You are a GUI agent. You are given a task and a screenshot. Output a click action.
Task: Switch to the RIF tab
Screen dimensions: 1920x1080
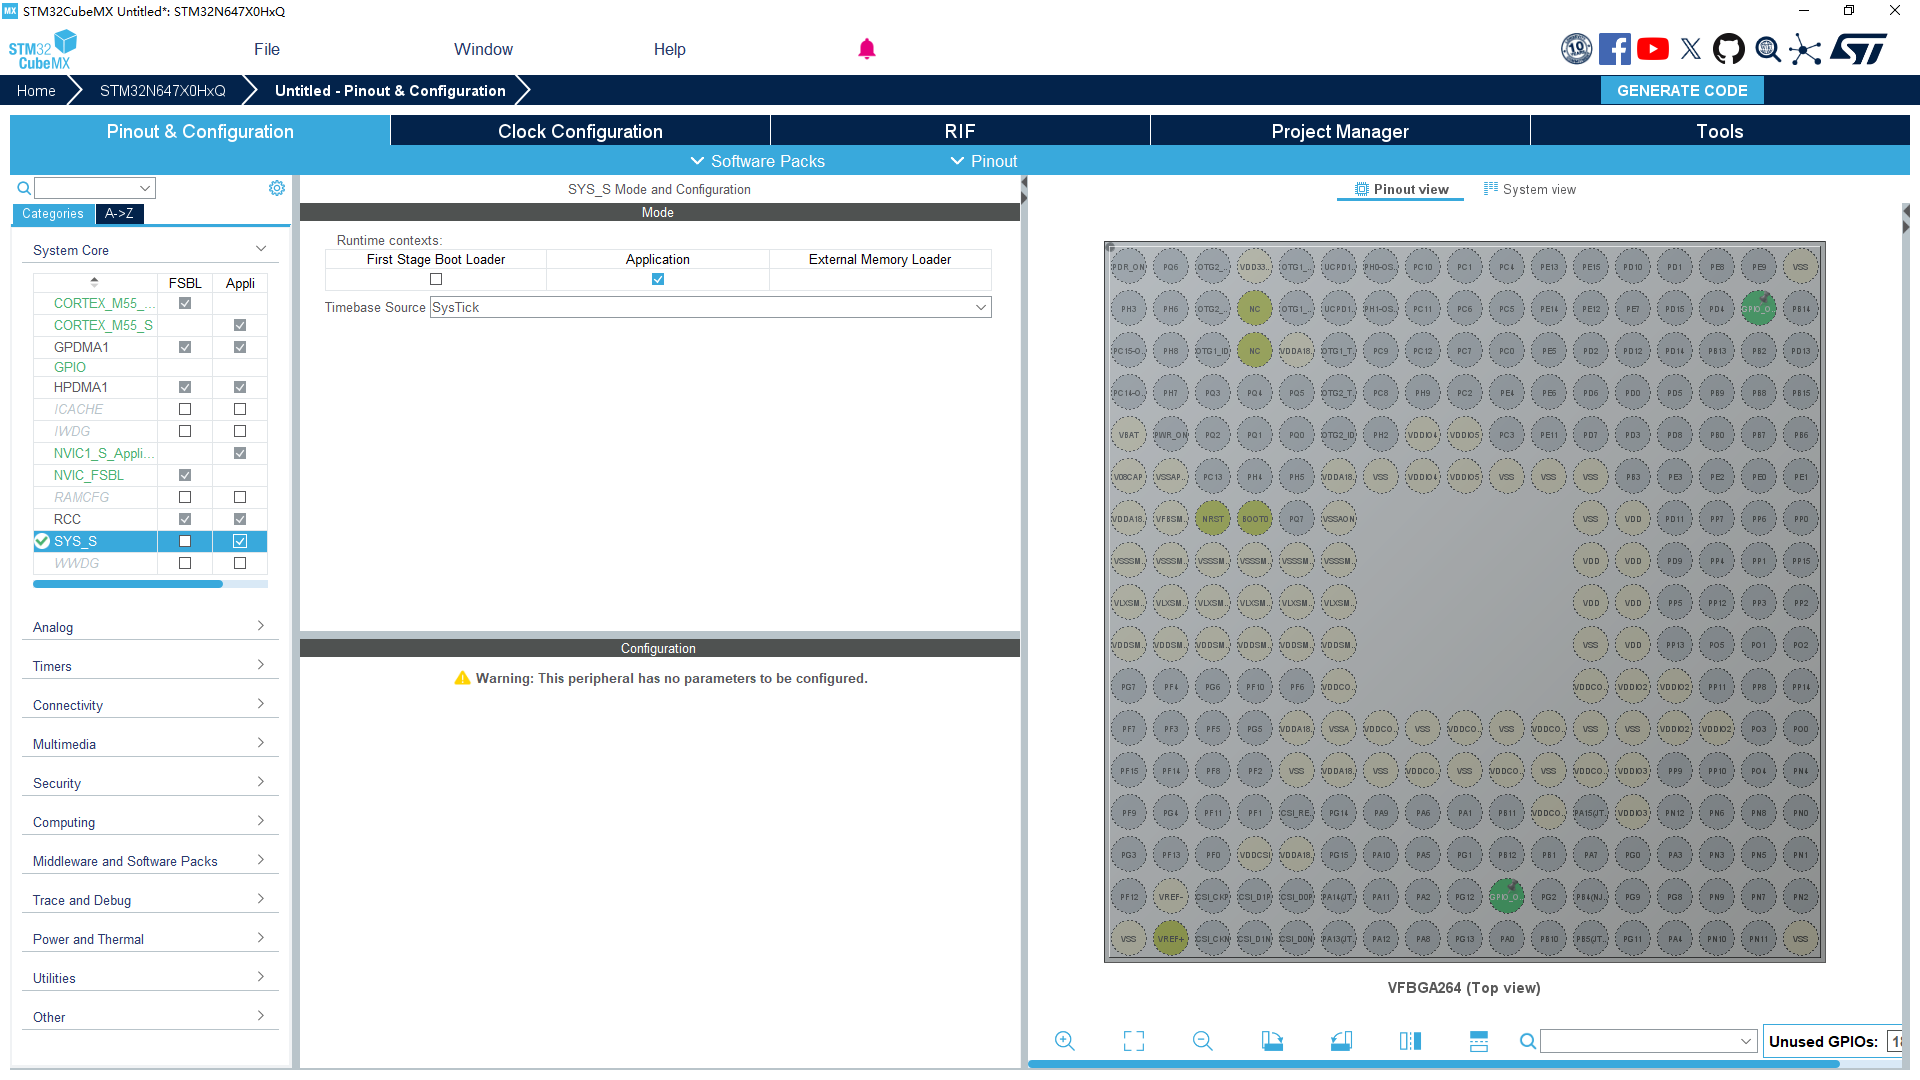960,131
